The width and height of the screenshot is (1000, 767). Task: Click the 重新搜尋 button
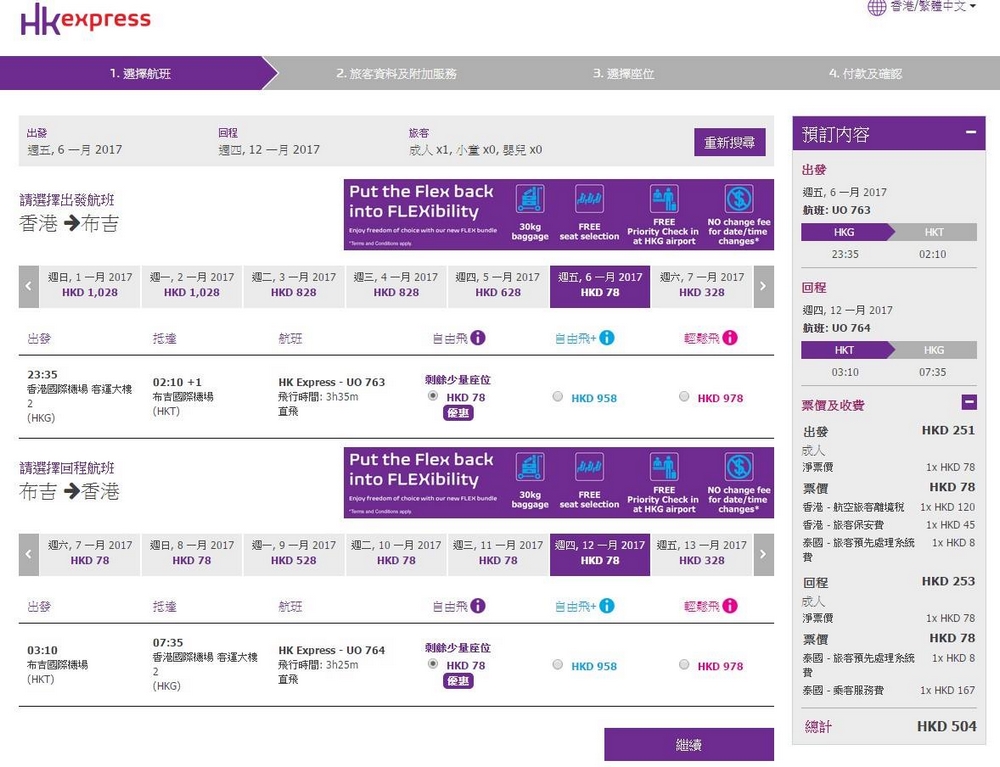point(729,142)
